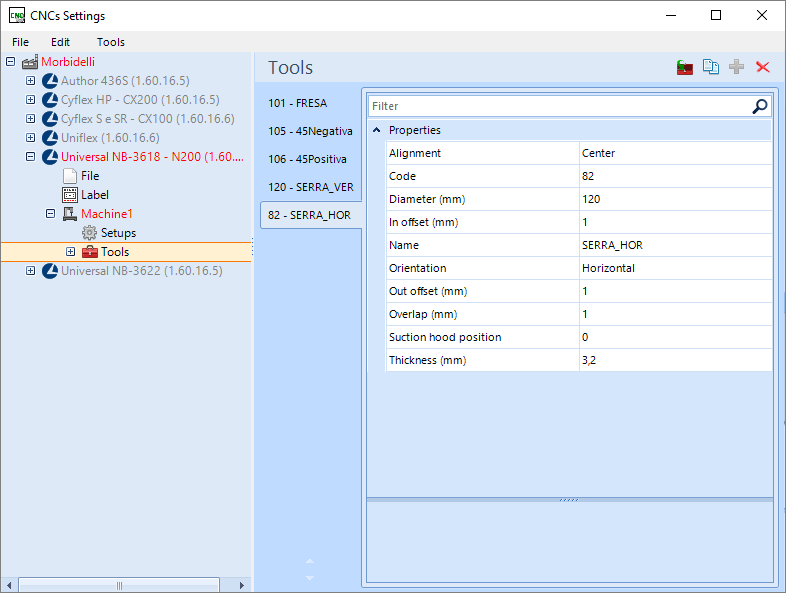
Task: Click the tool list scroll up arrow
Action: pos(310,561)
